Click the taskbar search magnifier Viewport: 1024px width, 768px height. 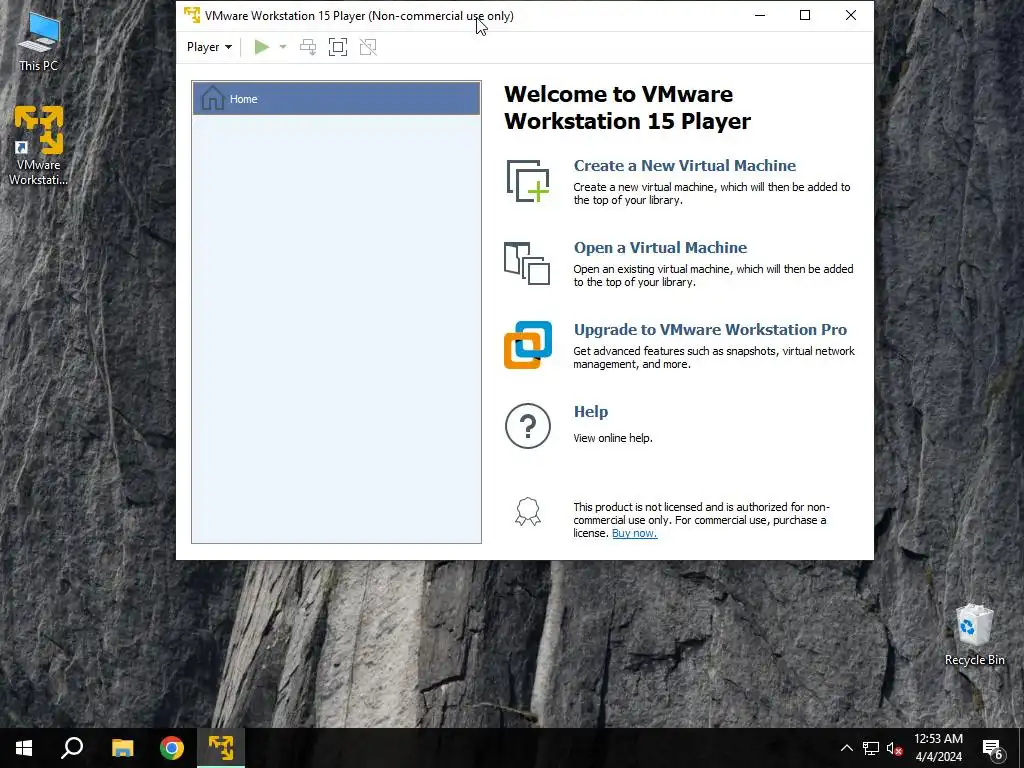[x=72, y=748]
